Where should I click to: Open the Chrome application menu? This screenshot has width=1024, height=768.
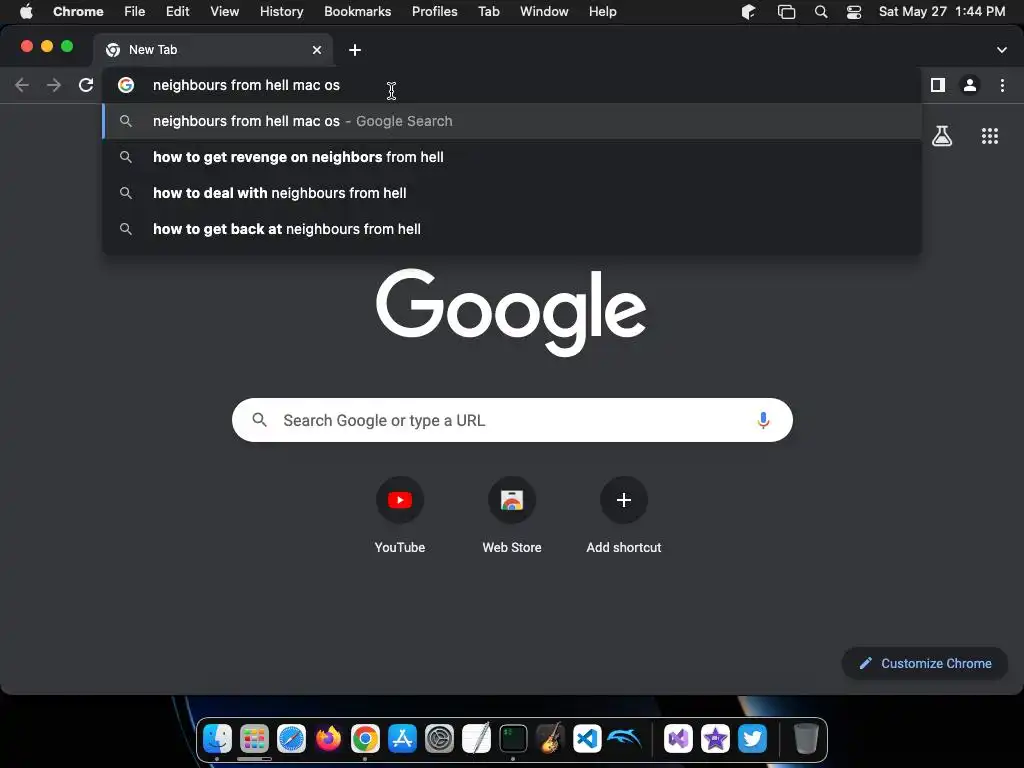(x=78, y=12)
